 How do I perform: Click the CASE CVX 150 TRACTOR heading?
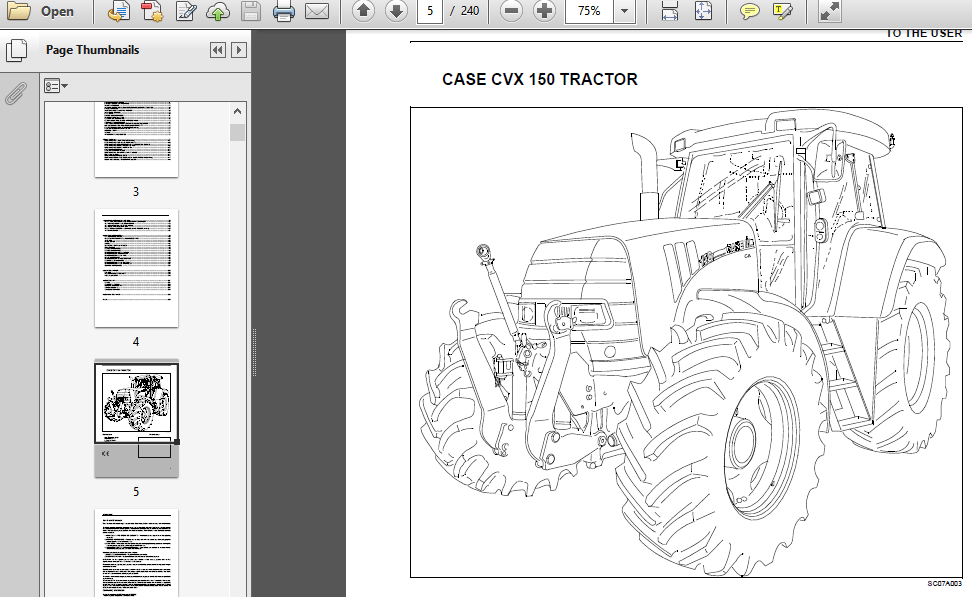coord(539,79)
